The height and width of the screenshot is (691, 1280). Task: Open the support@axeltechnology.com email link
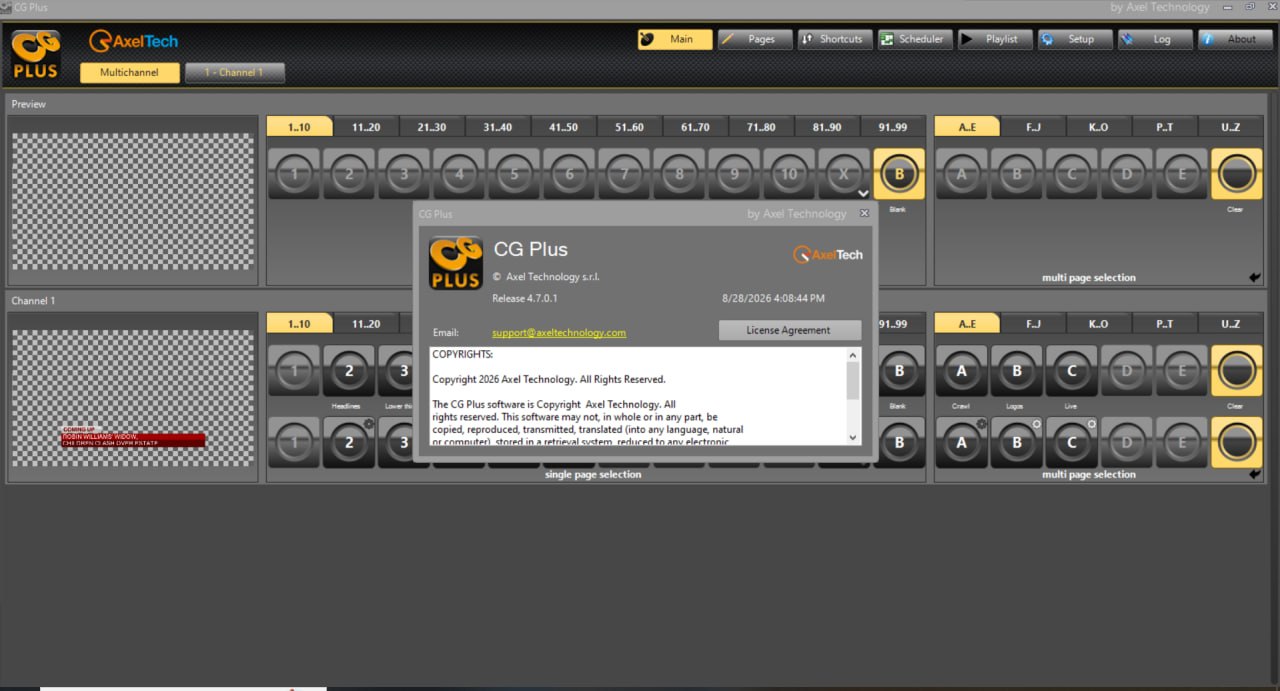tap(559, 333)
